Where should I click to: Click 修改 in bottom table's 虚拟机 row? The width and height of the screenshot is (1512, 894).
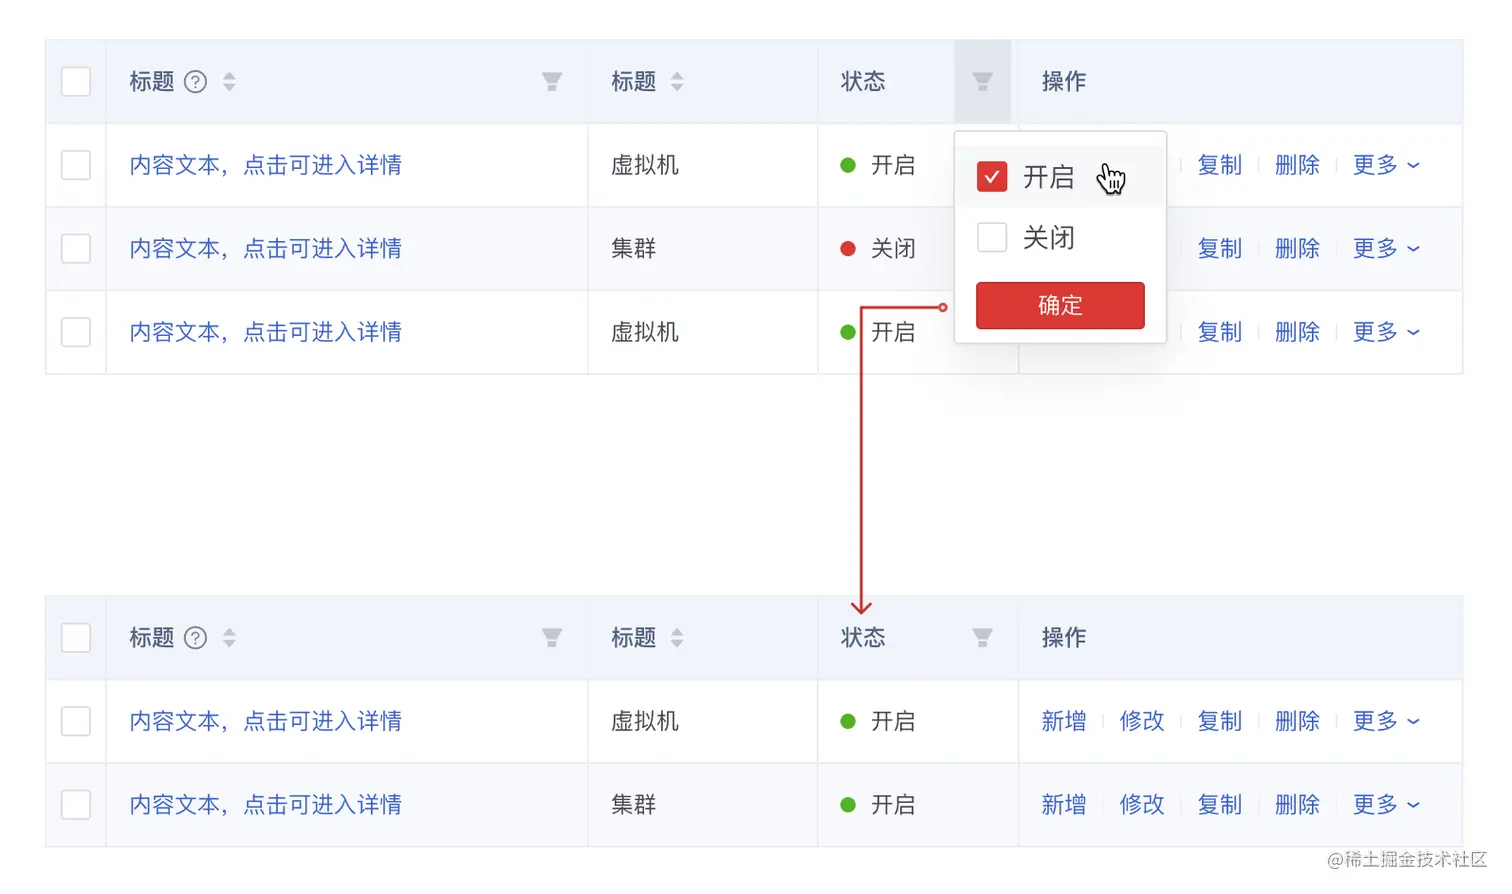point(1142,721)
